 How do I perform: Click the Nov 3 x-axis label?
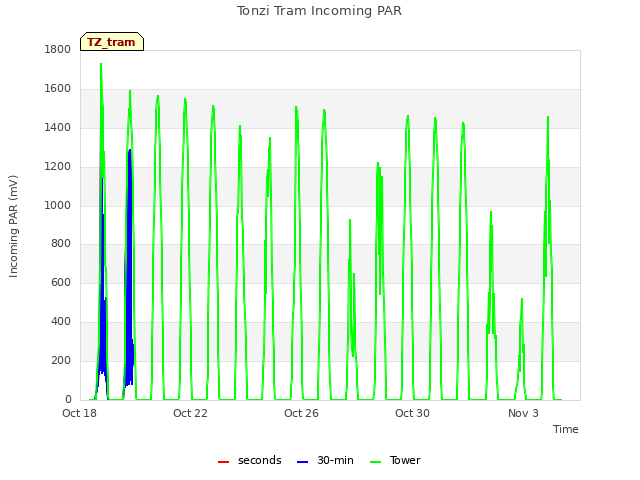[523, 413]
